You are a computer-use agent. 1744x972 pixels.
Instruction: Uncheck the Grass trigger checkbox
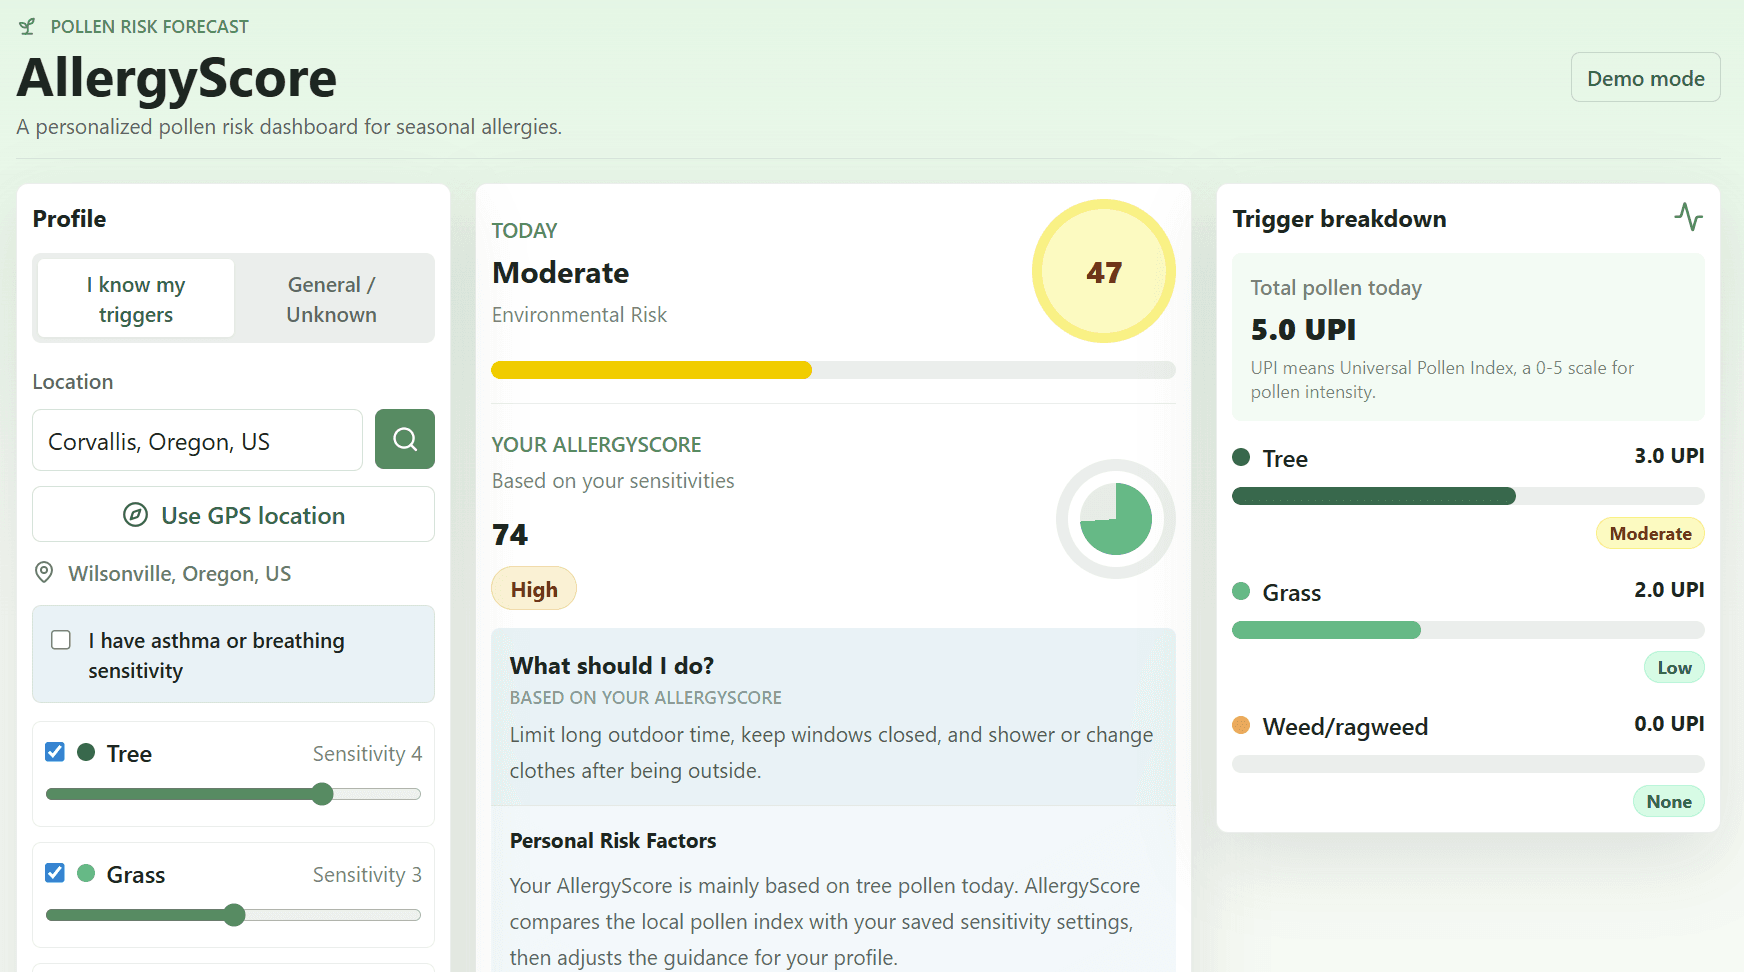click(x=55, y=873)
